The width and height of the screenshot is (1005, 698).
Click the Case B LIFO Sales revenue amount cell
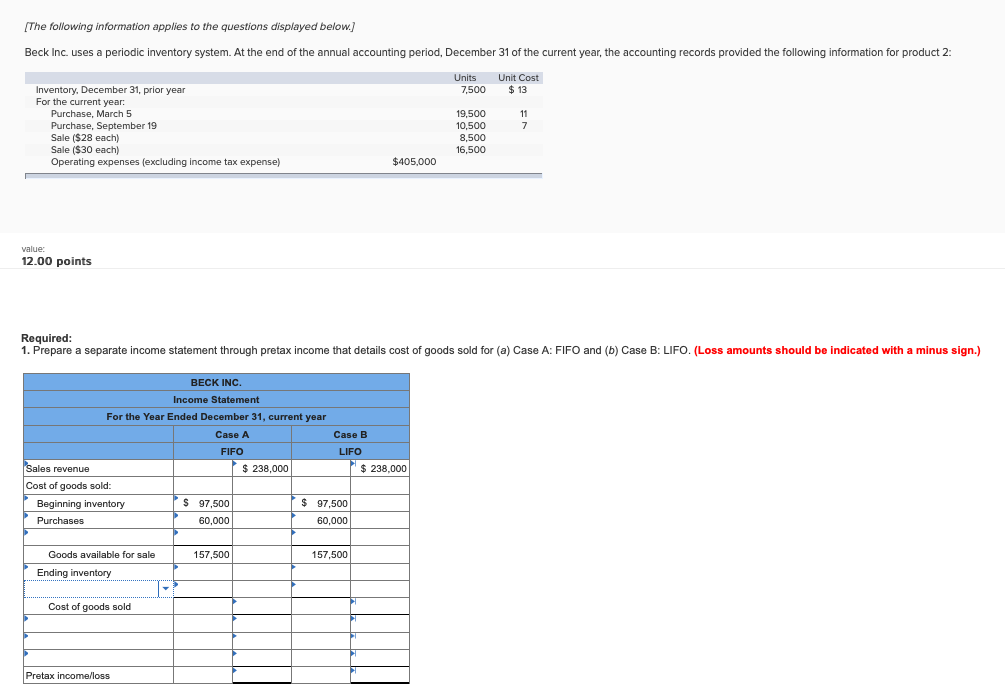point(380,468)
